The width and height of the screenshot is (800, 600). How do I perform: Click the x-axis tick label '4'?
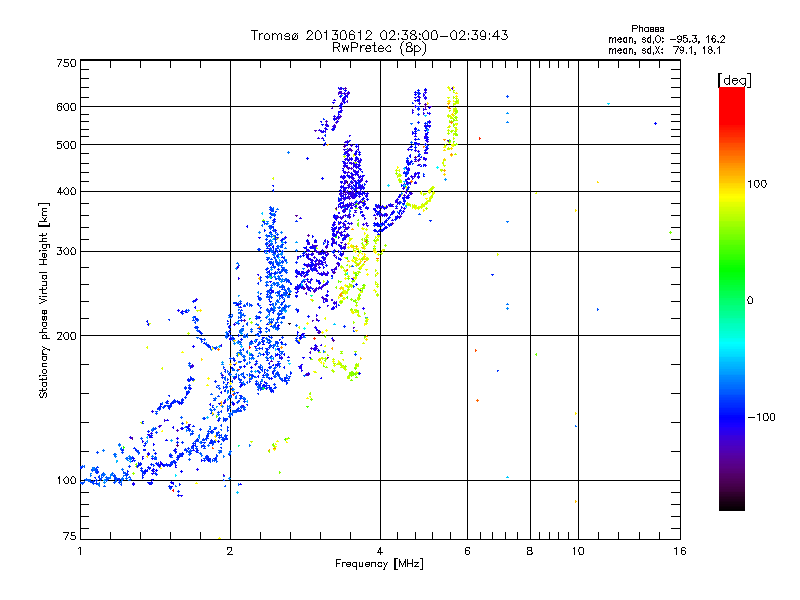[380, 551]
